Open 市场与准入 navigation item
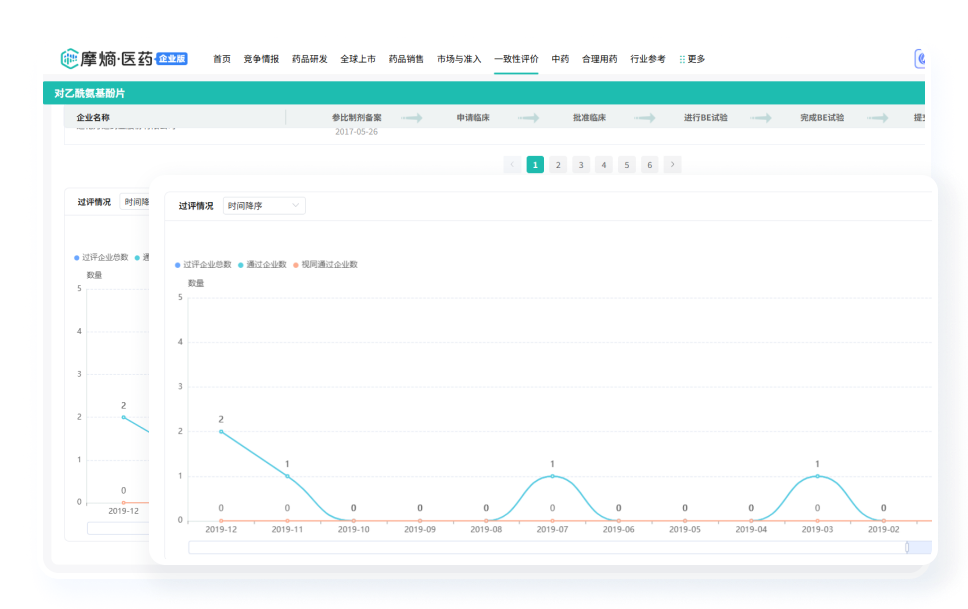This screenshot has width=968, height=609. pos(459,59)
